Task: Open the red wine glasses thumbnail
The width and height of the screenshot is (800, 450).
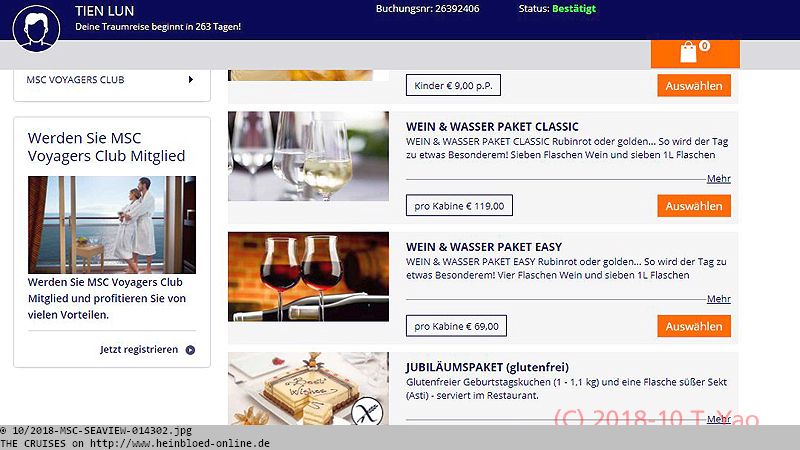Action: pos(308,277)
